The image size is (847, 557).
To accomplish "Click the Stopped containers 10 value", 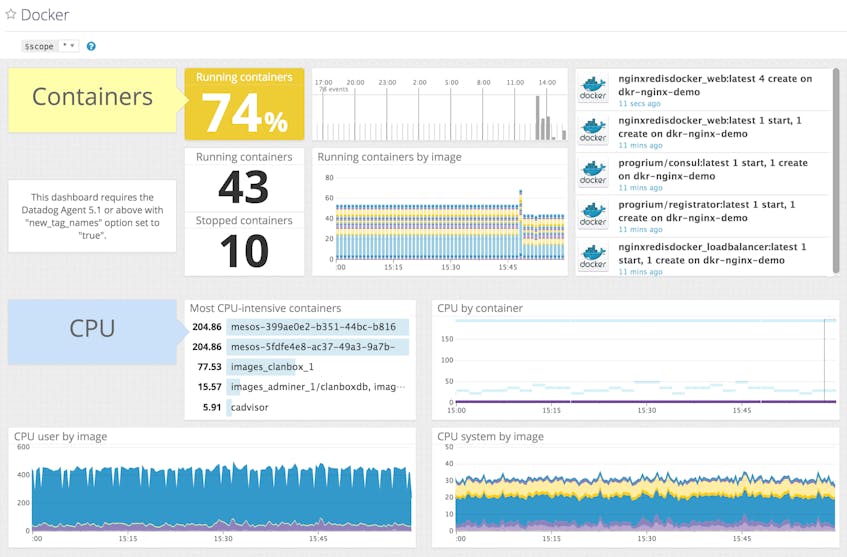I will 244,251.
